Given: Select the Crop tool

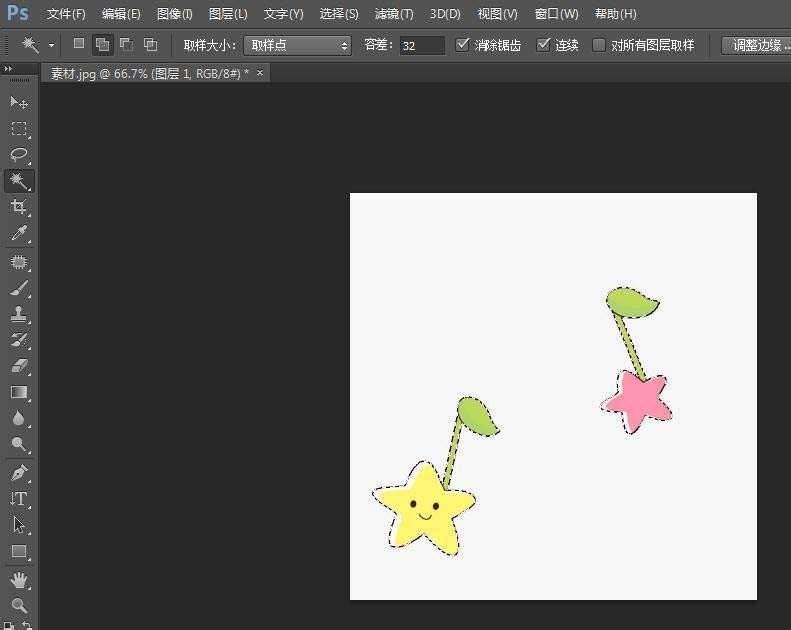Looking at the screenshot, I should pyautogui.click(x=19, y=207).
